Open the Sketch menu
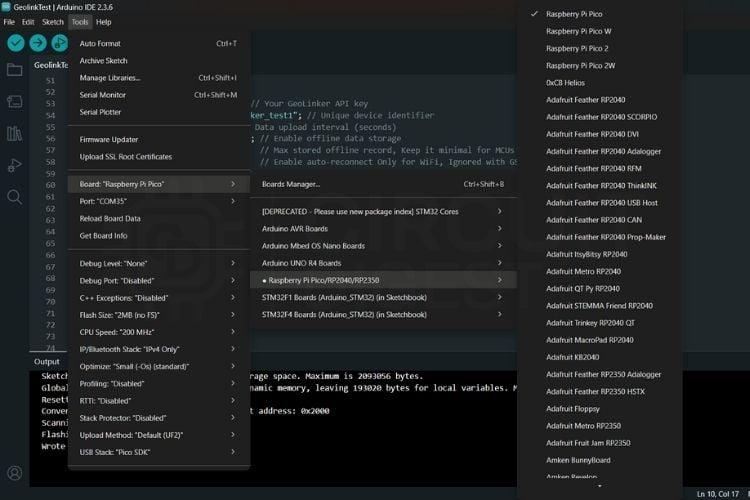750x500 pixels. [53, 22]
